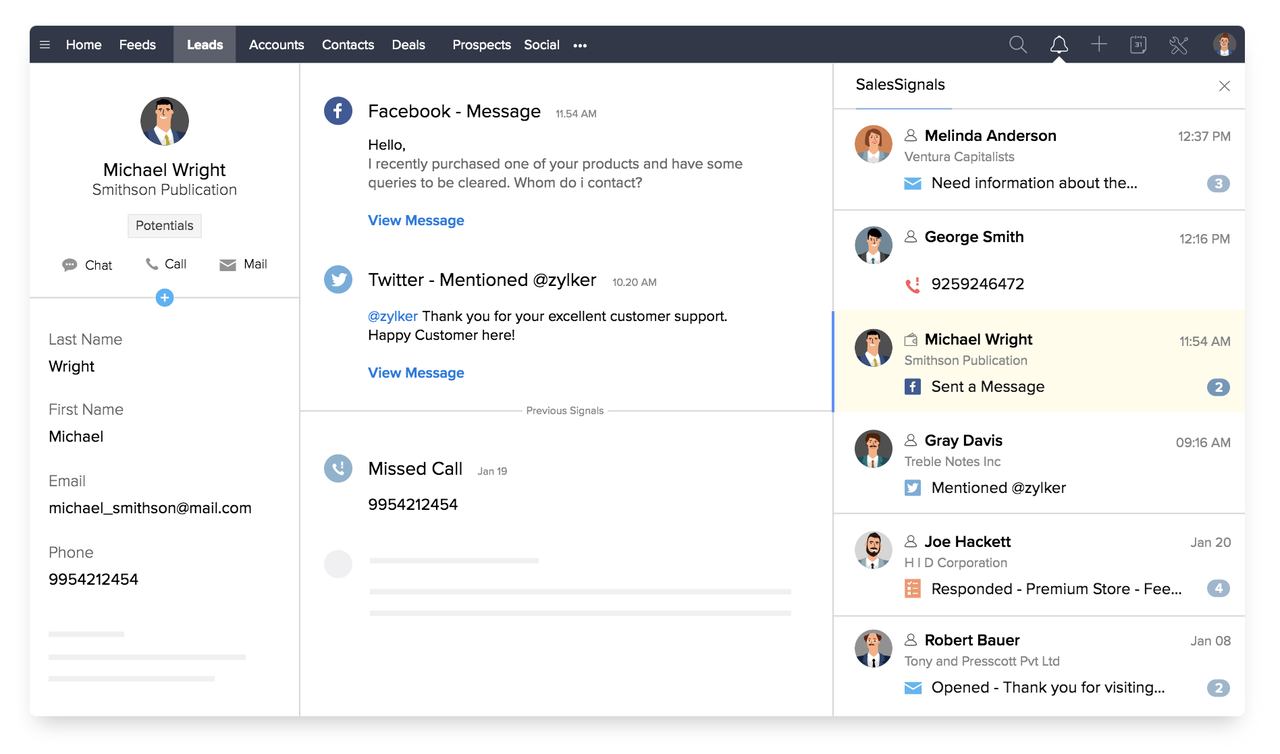Image resolution: width=1280 pixels, height=754 pixels.
Task: Click the Twitter icon beside Twitter - Mentioned
Action: pyautogui.click(x=338, y=279)
